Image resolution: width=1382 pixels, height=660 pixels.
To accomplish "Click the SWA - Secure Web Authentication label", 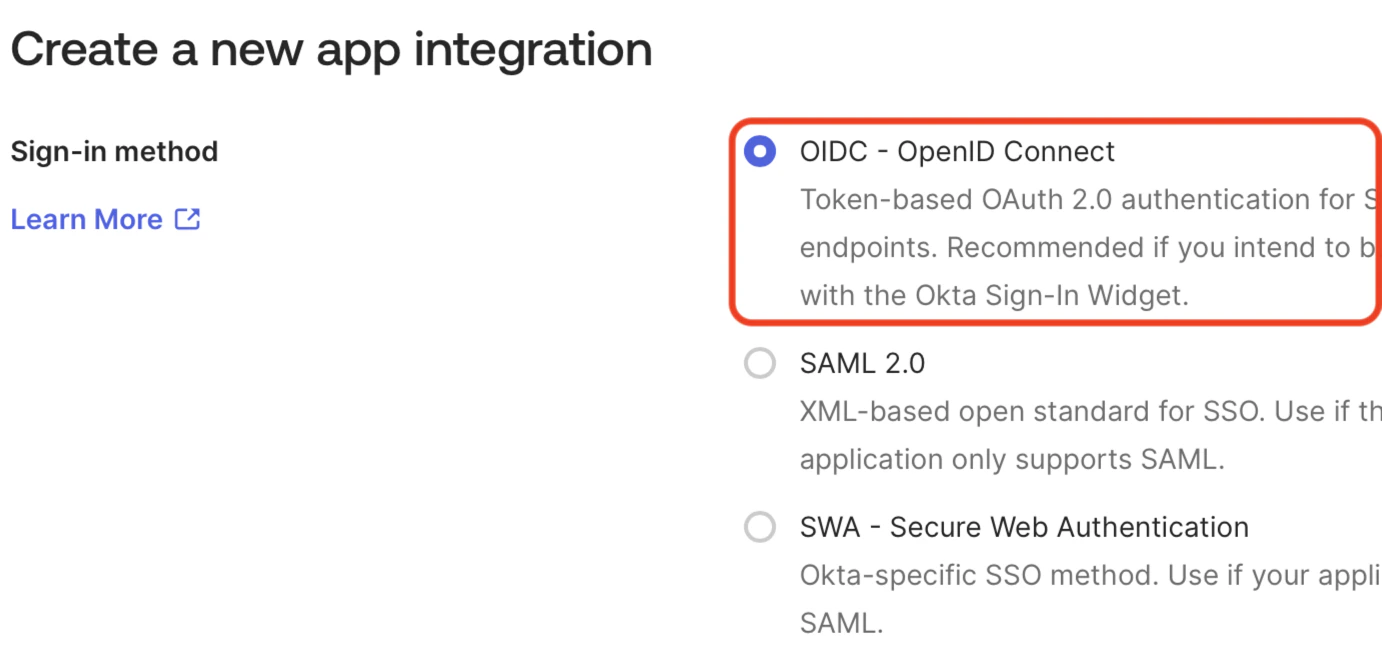I will coord(1024,527).
